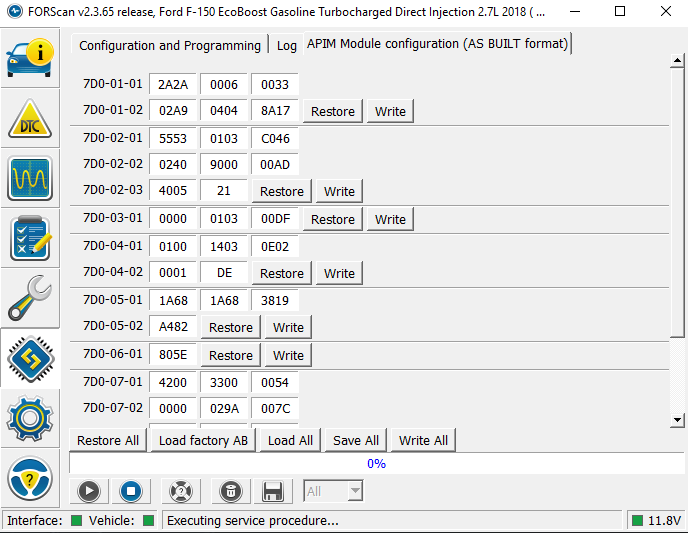This screenshot has height=533, width=688.
Task: Click Restore for row 7D0-02-03
Action: [x=282, y=191]
